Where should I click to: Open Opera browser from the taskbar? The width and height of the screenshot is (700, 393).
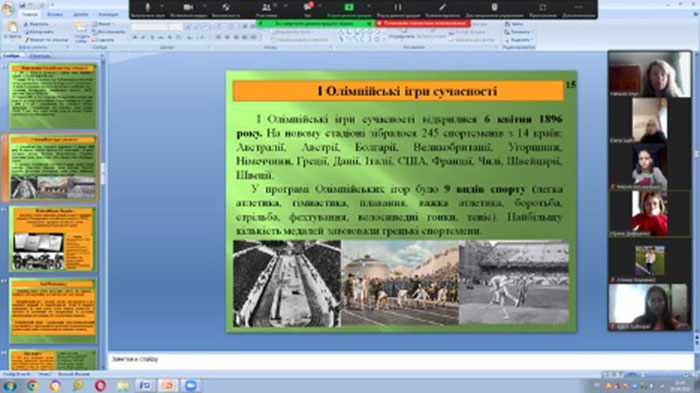click(x=100, y=385)
